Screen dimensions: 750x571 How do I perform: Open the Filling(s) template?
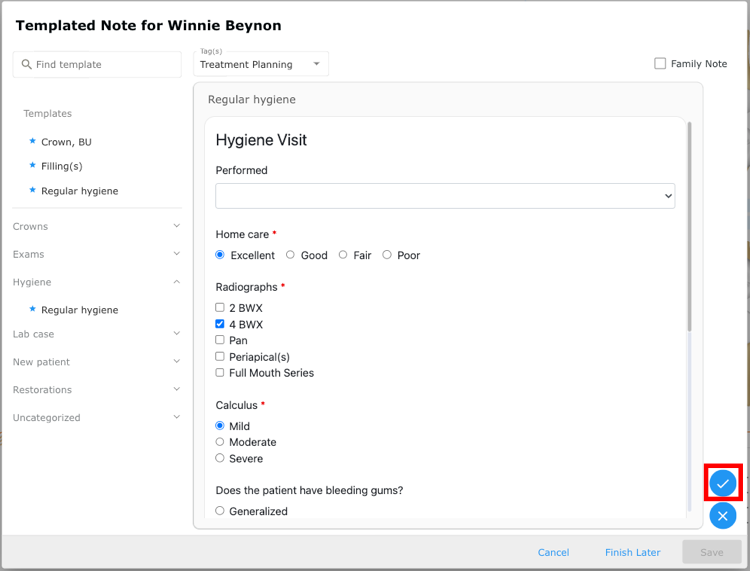[x=62, y=166]
